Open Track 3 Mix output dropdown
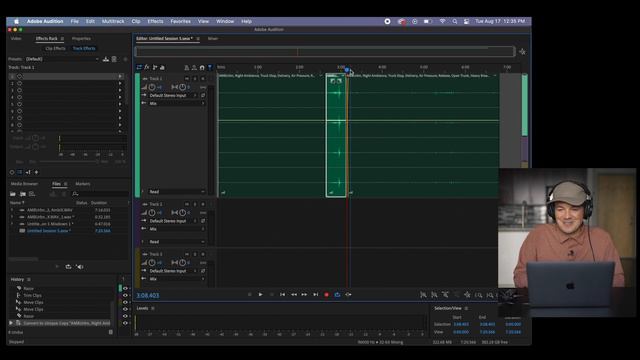The width and height of the screenshot is (640, 360). click(x=176, y=279)
